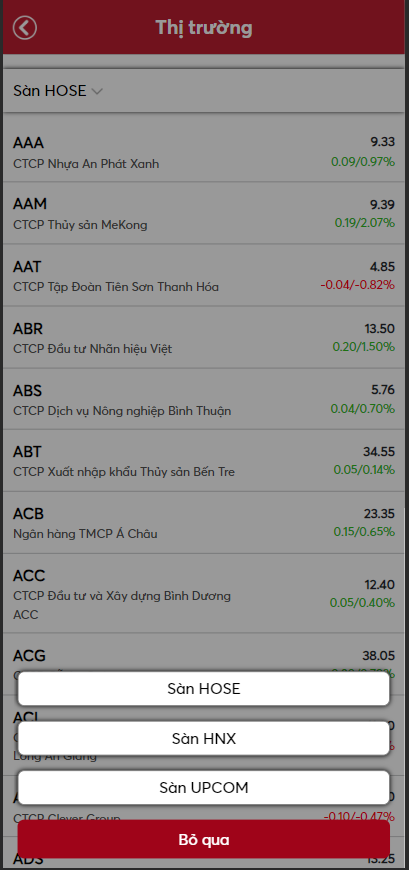Click AAT negative change -0.04/-0.82%

pos(357,285)
